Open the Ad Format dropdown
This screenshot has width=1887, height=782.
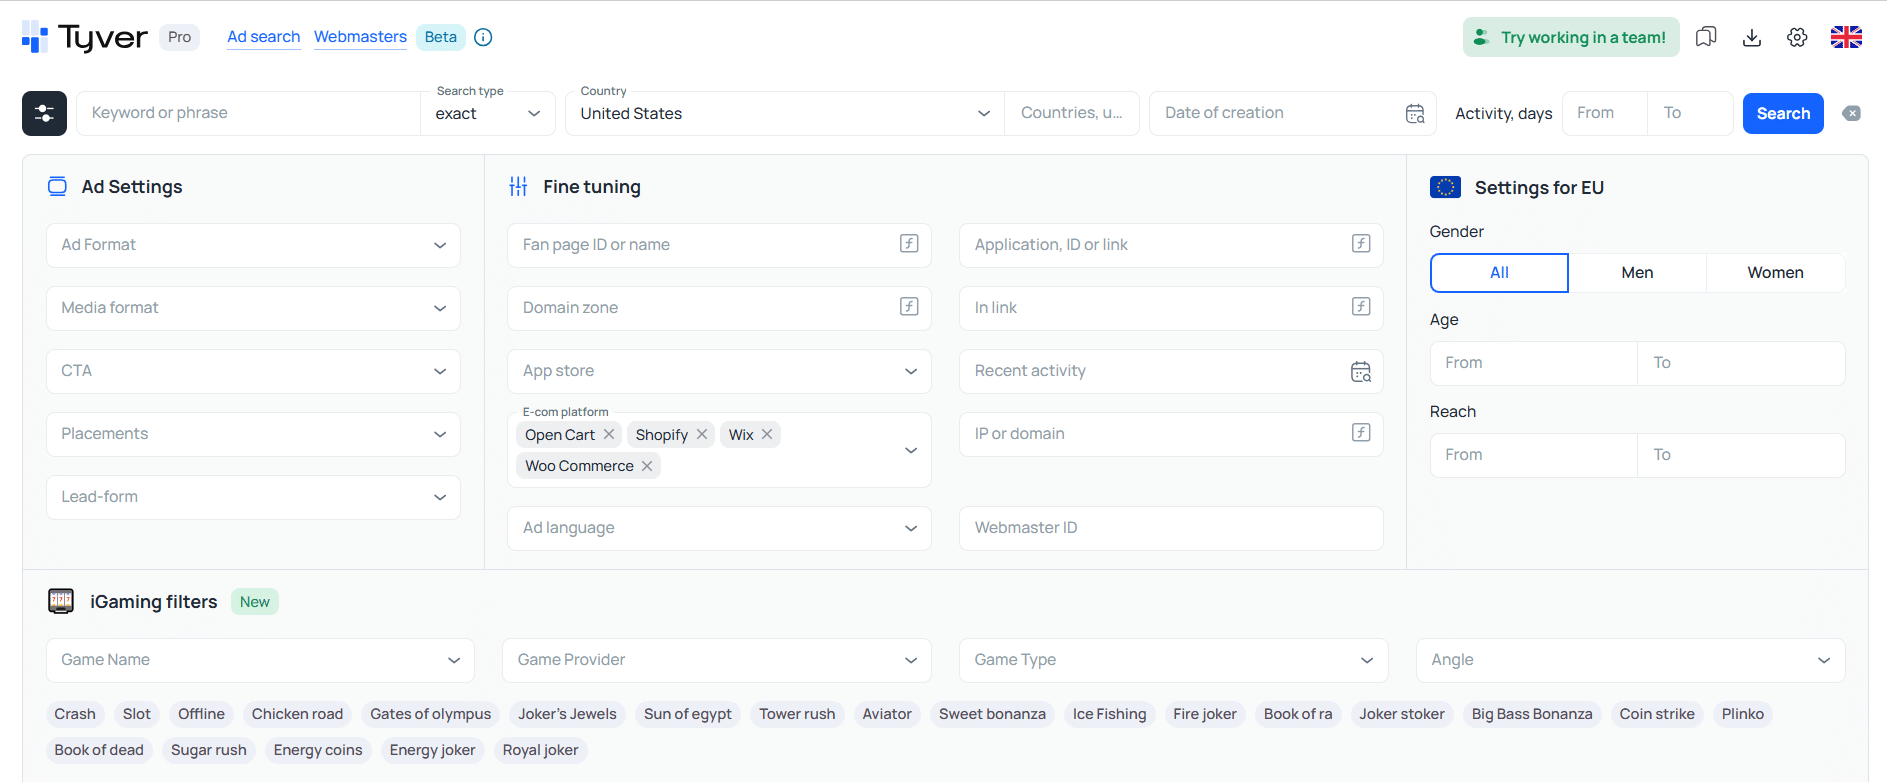click(x=253, y=245)
